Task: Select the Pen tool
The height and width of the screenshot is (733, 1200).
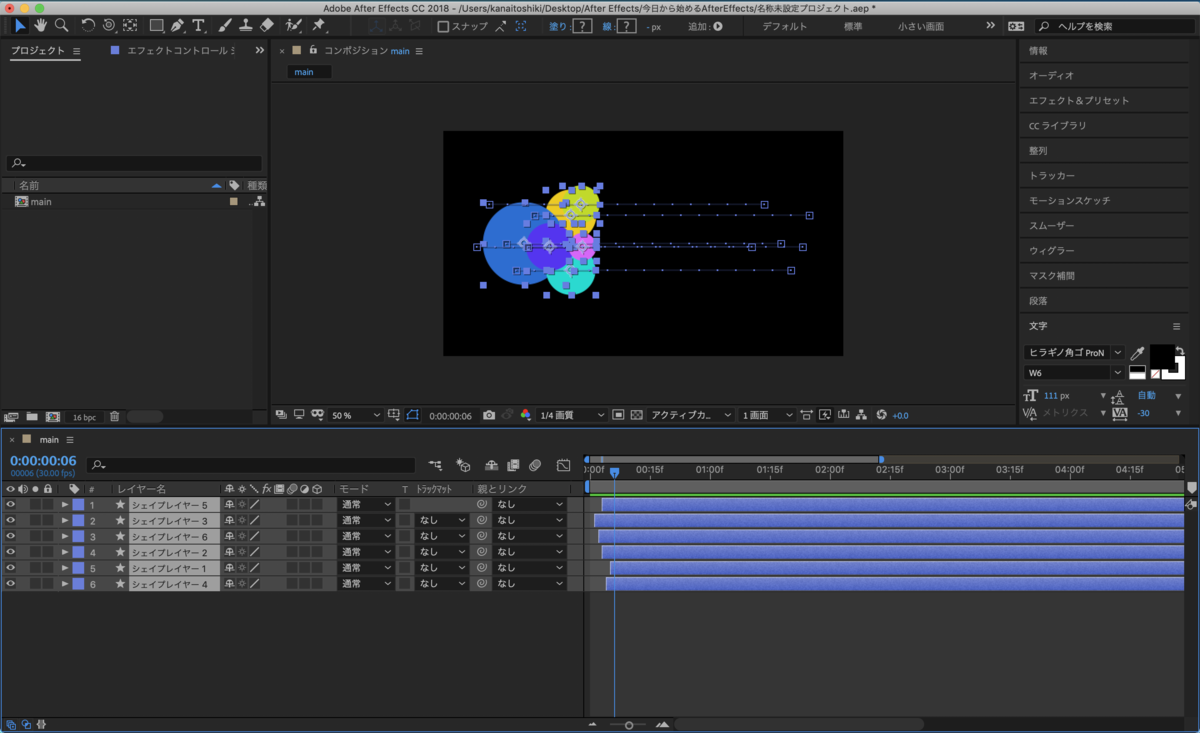Action: (177, 25)
